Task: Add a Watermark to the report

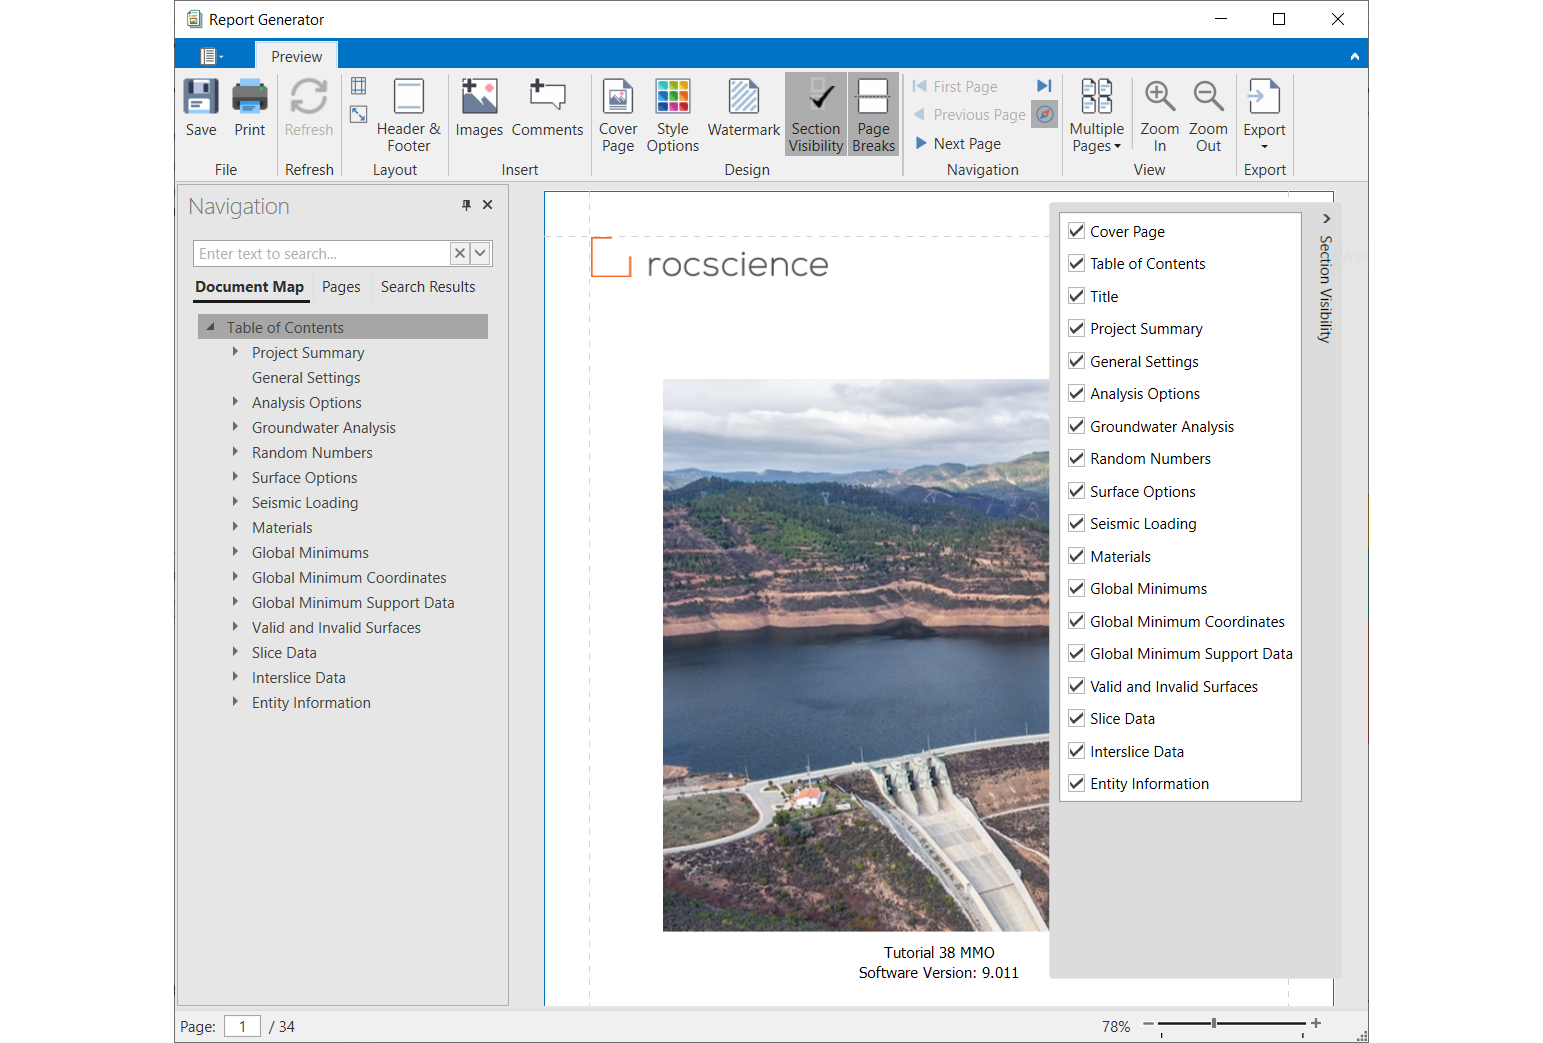Action: click(743, 109)
